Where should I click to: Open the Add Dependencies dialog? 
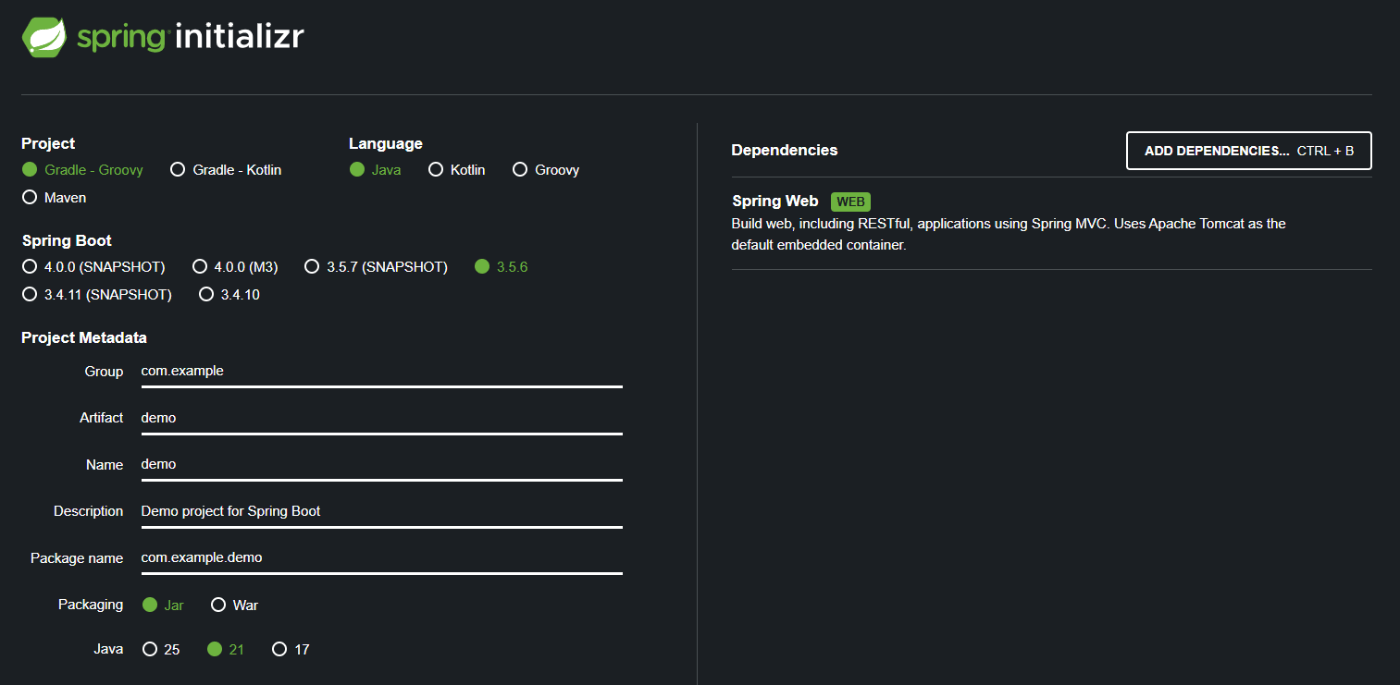1249,151
